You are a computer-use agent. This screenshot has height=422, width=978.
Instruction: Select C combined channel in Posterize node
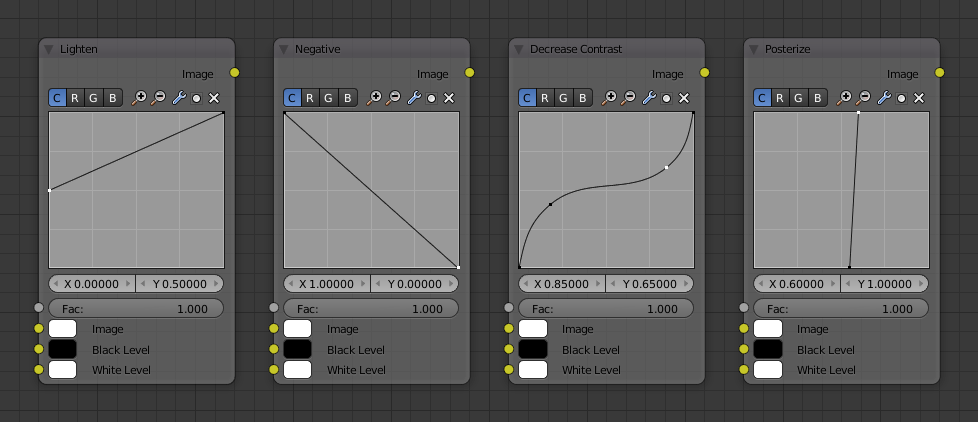point(762,98)
